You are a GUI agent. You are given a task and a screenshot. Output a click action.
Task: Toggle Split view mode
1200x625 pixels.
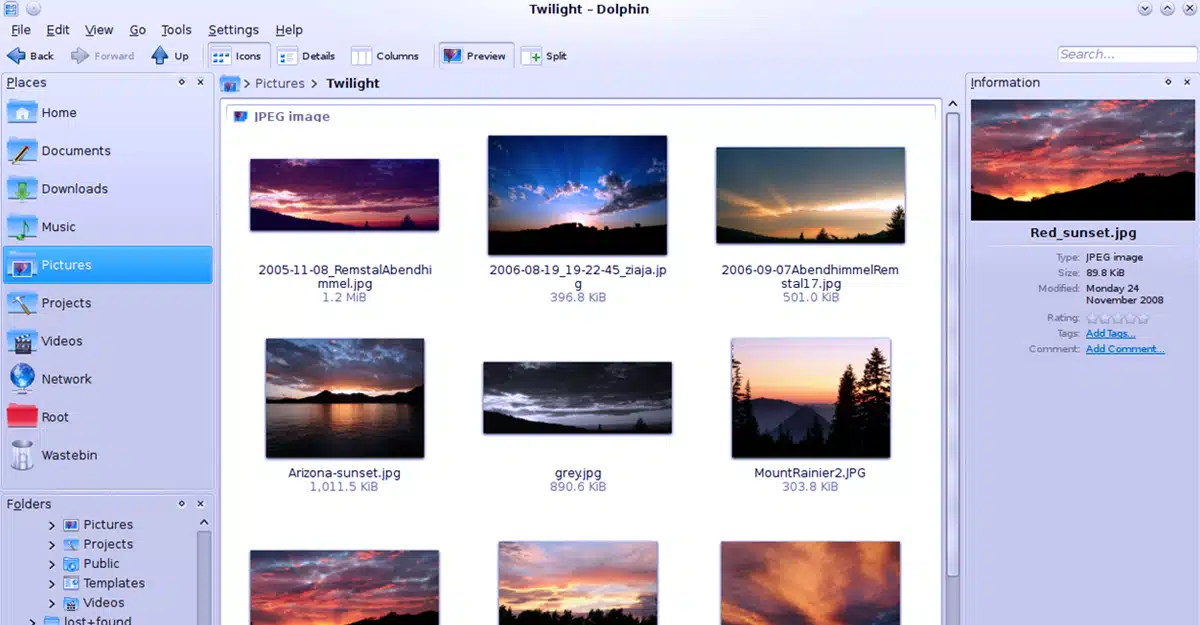click(x=545, y=56)
